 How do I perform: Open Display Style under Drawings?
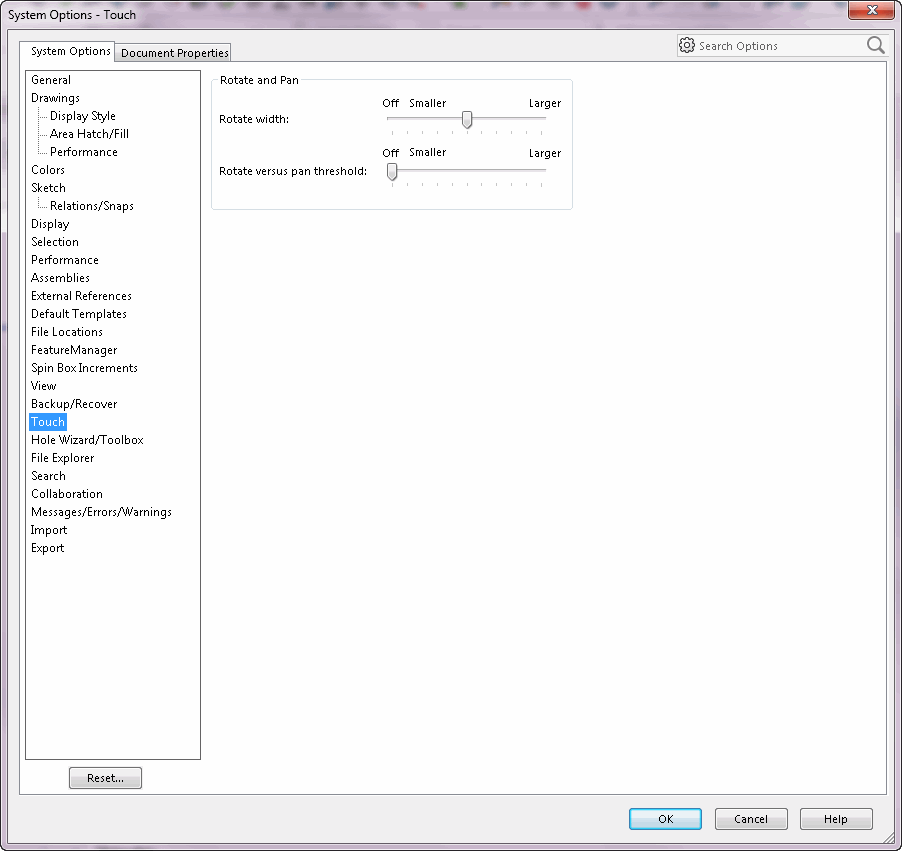[x=83, y=116]
